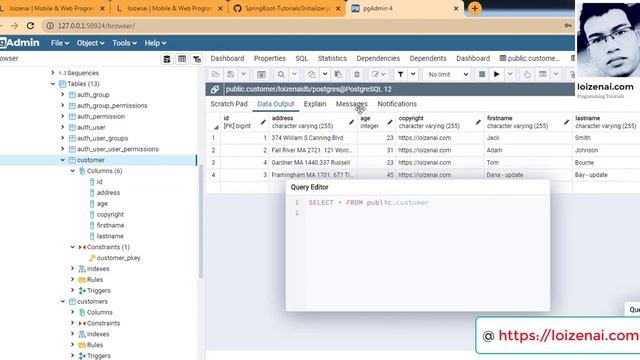Click the connection status icon beside the connection string
This screenshot has width=640, height=360.
tap(215, 89)
